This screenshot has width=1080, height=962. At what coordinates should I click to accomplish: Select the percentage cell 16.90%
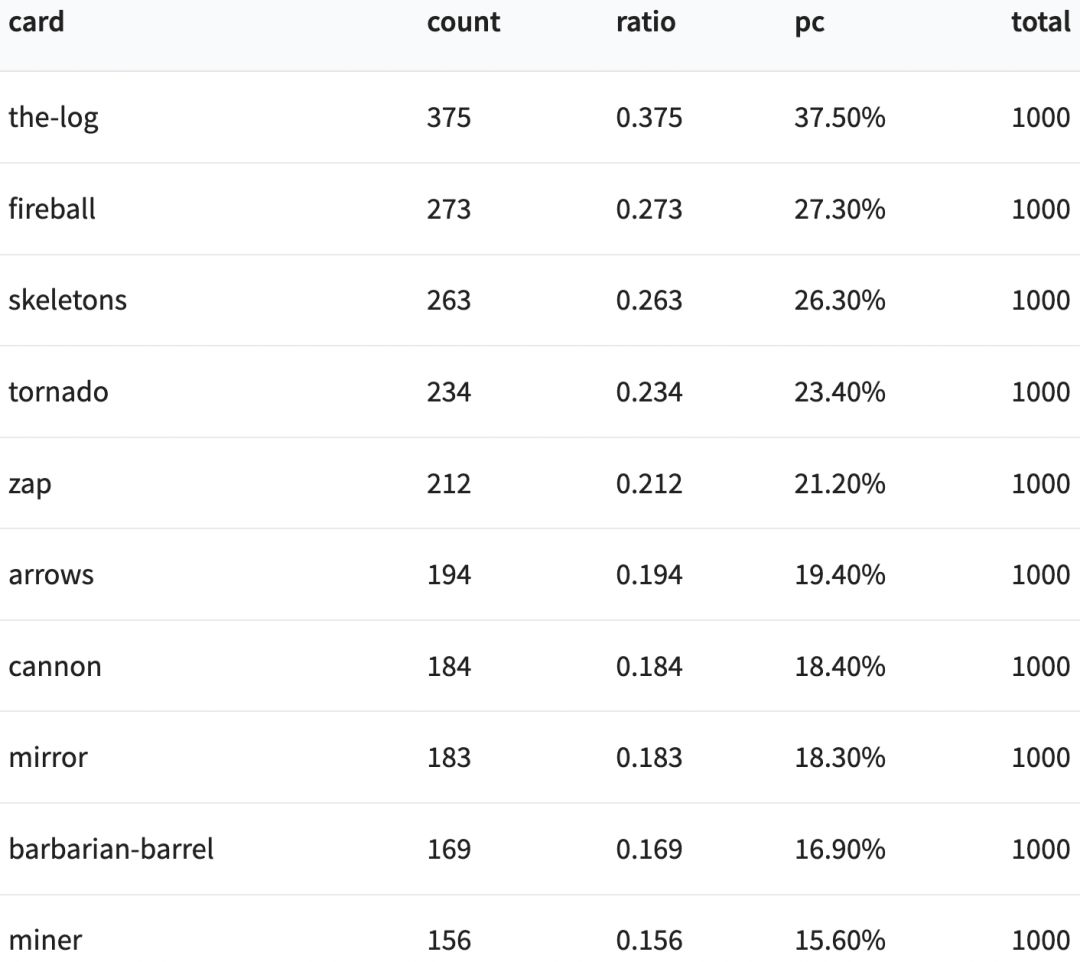[839, 849]
